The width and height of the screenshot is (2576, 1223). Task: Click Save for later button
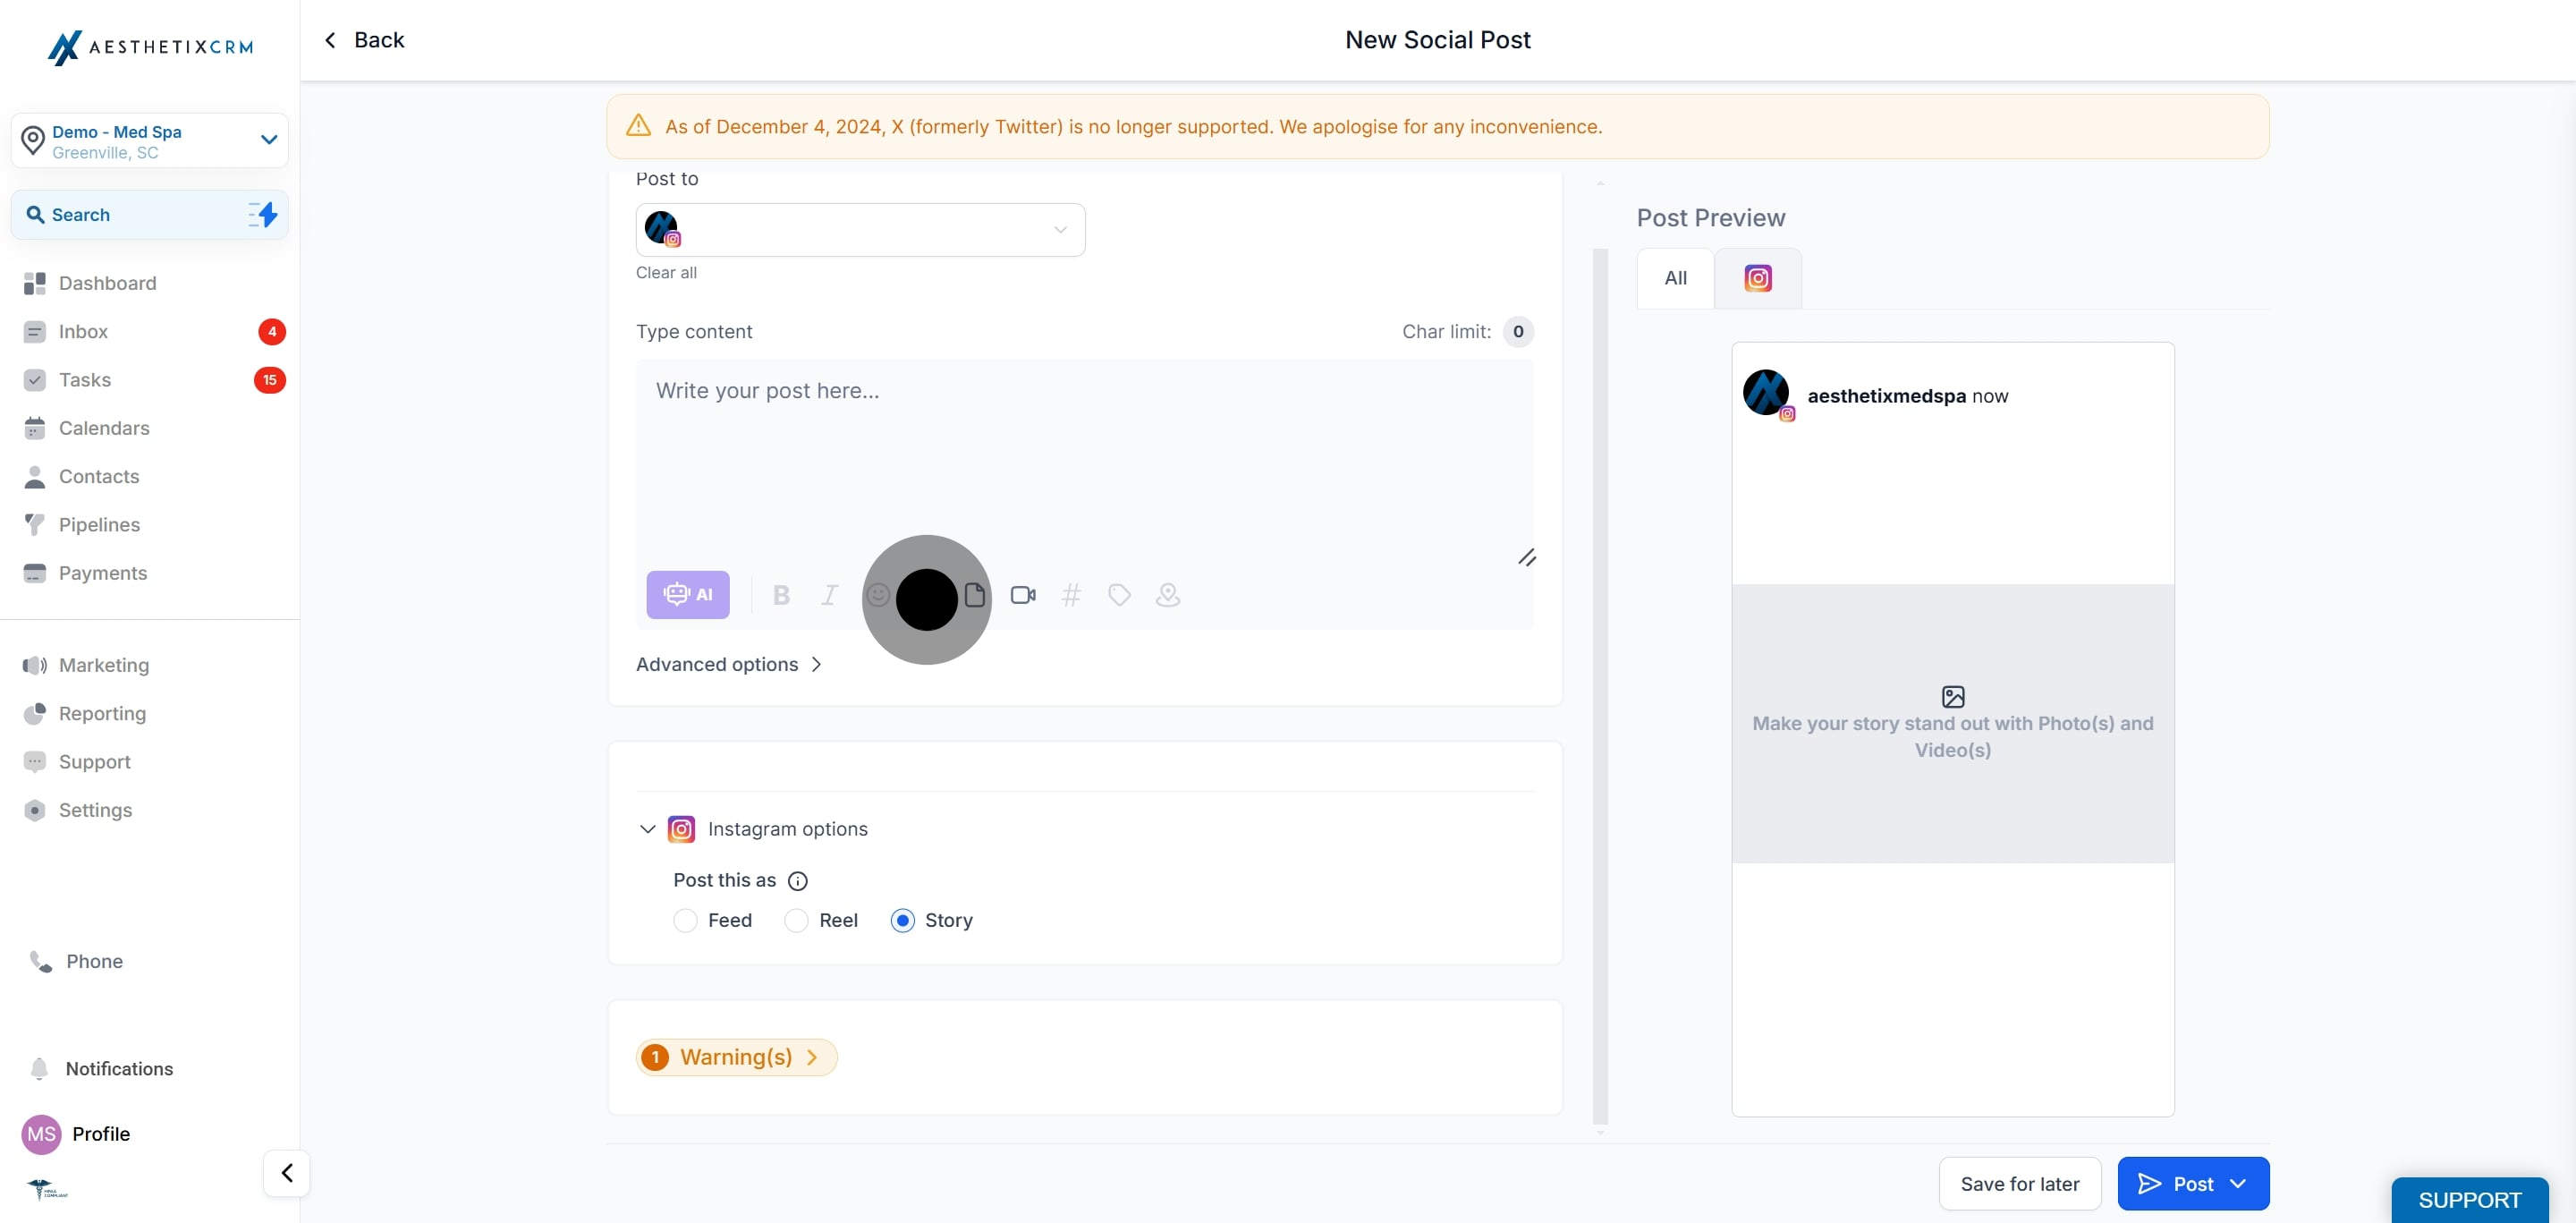tap(2019, 1183)
